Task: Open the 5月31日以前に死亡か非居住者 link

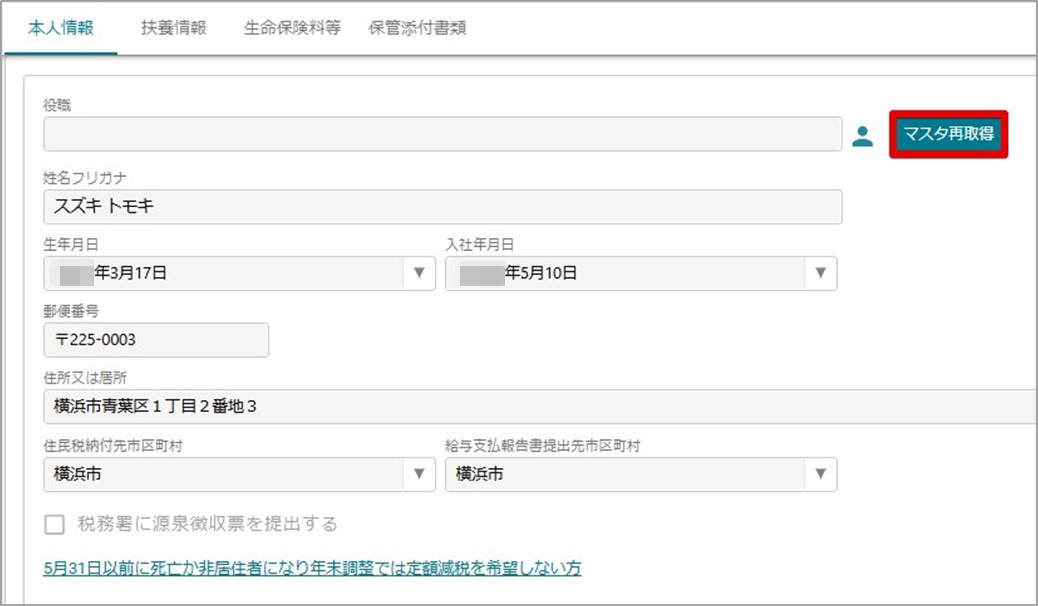Action: tap(312, 568)
